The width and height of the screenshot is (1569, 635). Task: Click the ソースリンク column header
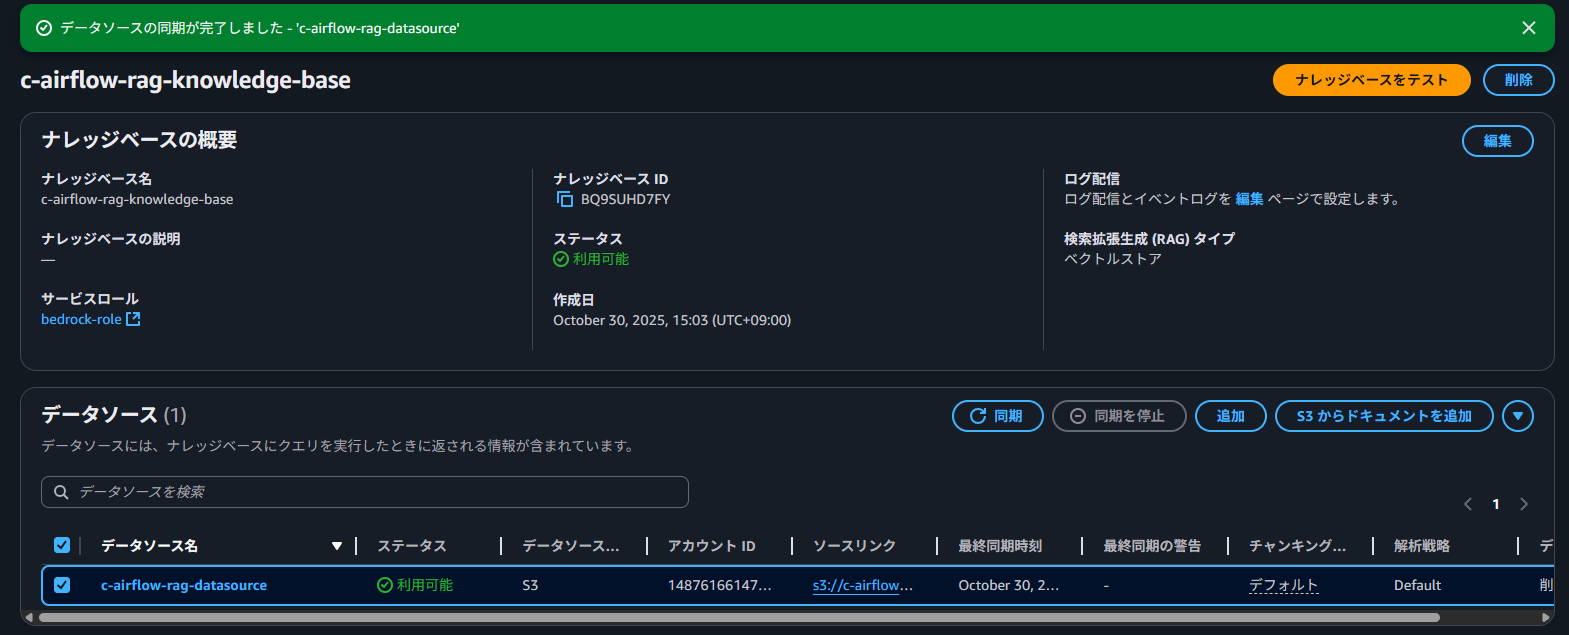click(x=855, y=546)
